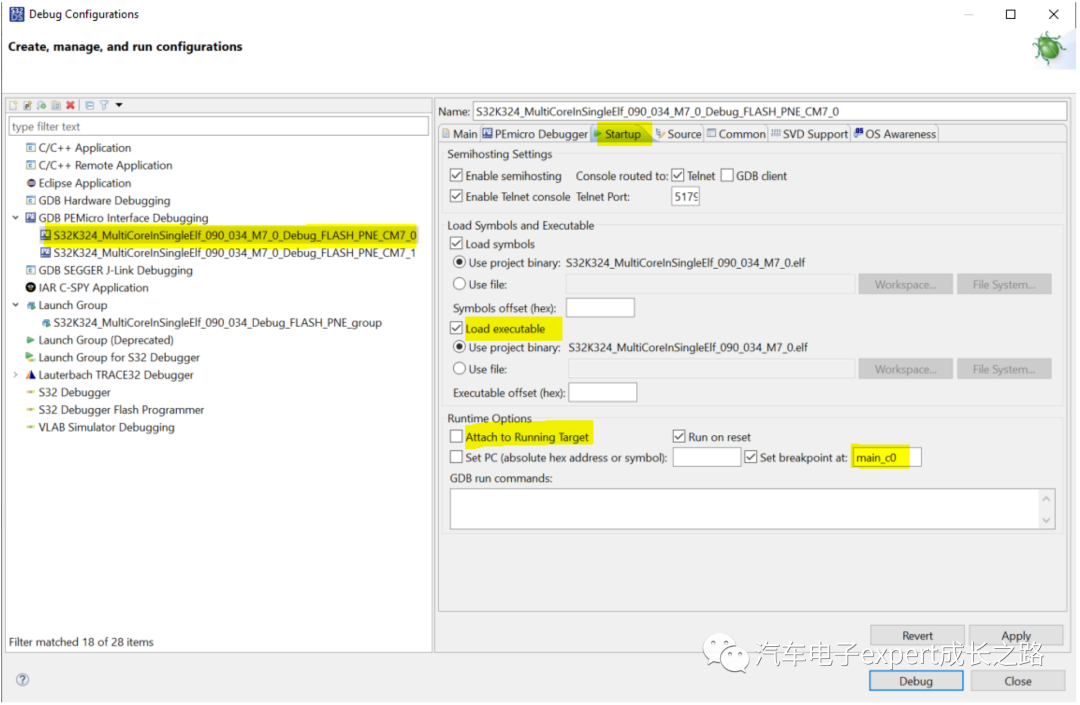
Task: Open the filter options dropdown arrow
Action: [x=119, y=105]
